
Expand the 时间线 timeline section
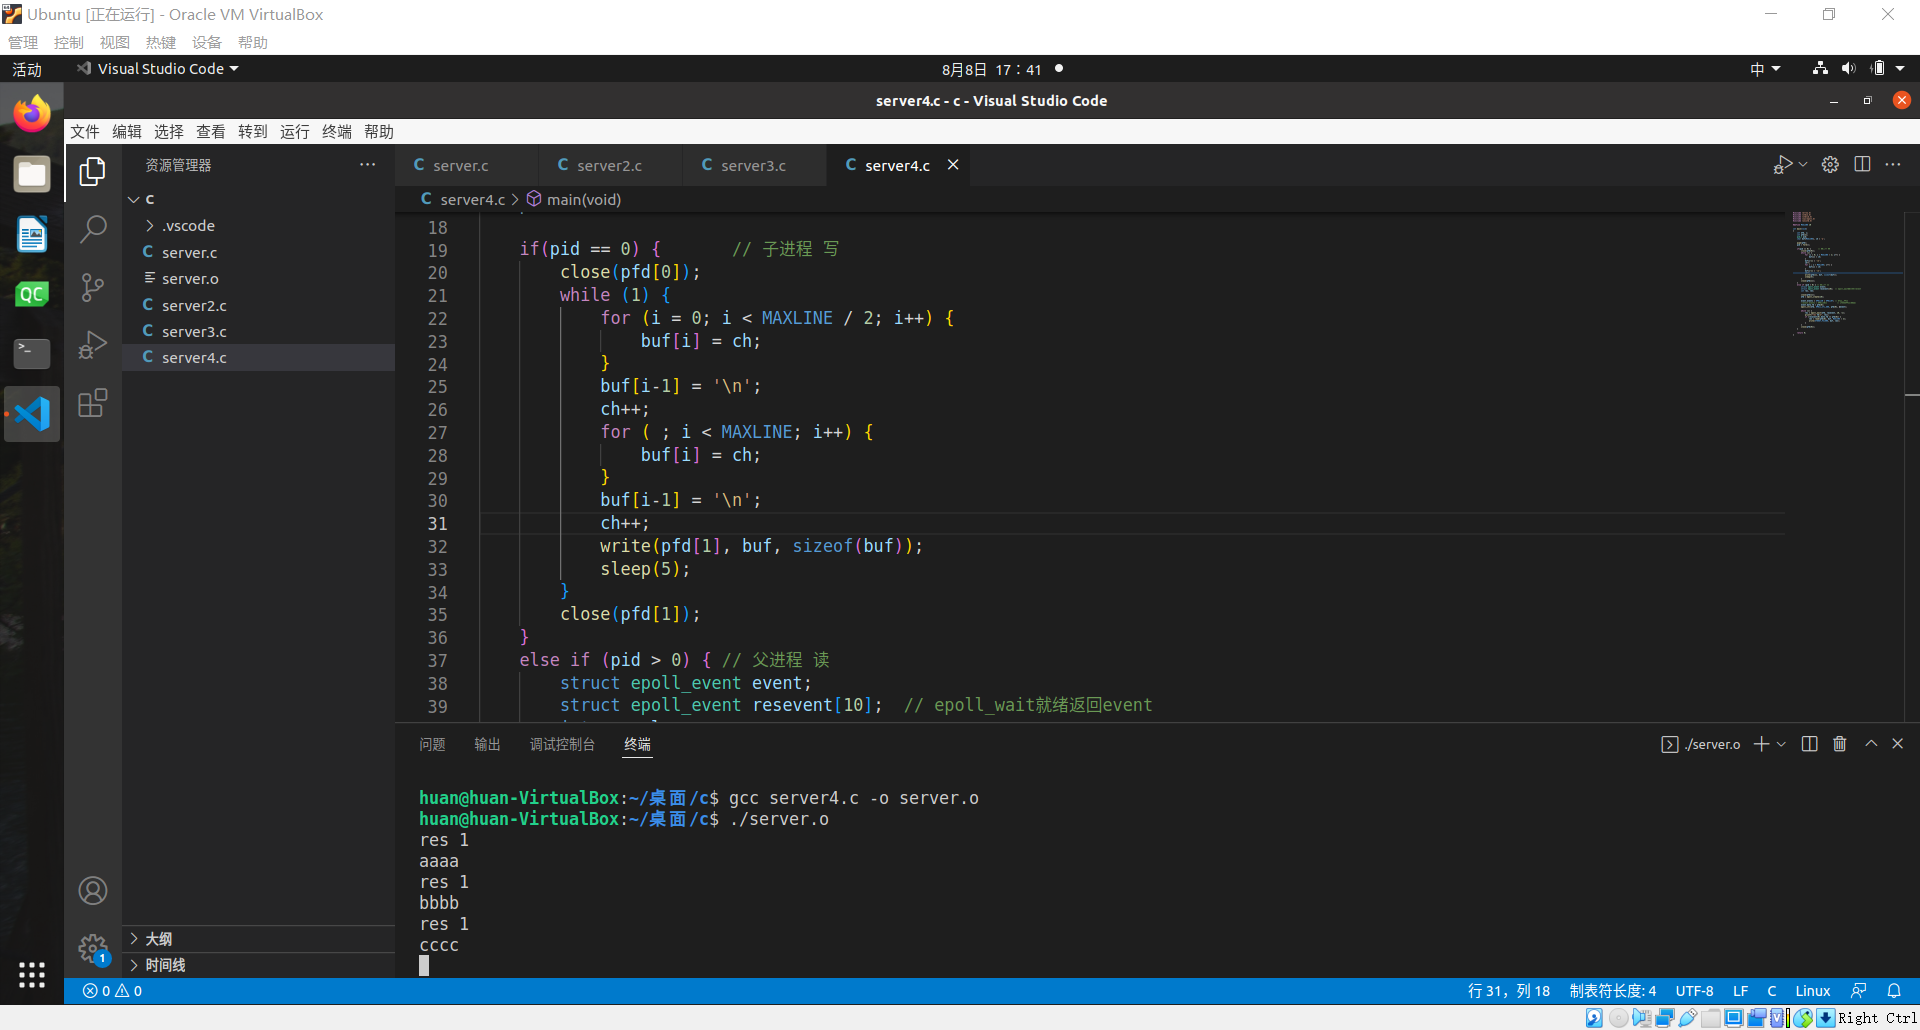tap(259, 965)
